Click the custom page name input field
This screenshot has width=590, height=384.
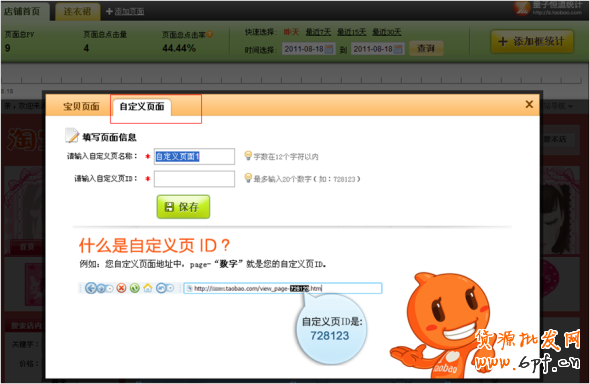pos(194,156)
